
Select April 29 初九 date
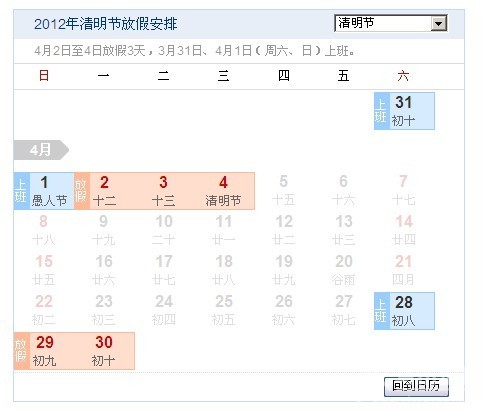pyautogui.click(x=45, y=351)
